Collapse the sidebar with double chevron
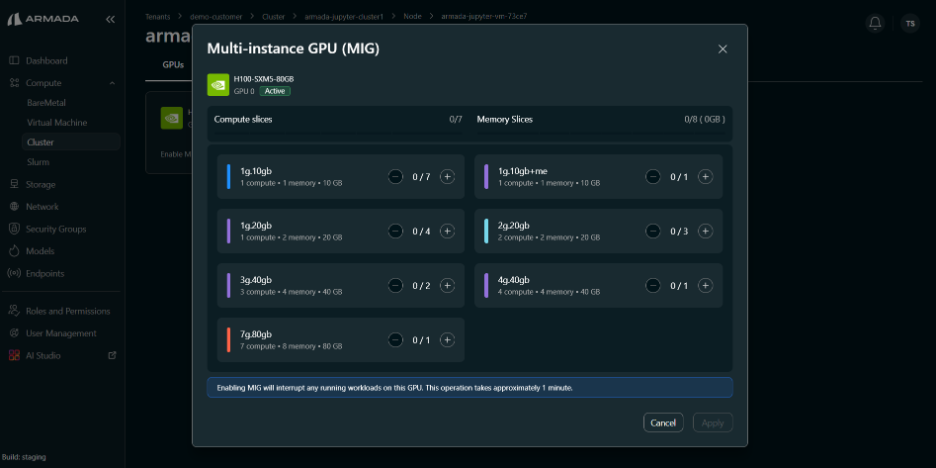The width and height of the screenshot is (936, 468). pos(110,19)
